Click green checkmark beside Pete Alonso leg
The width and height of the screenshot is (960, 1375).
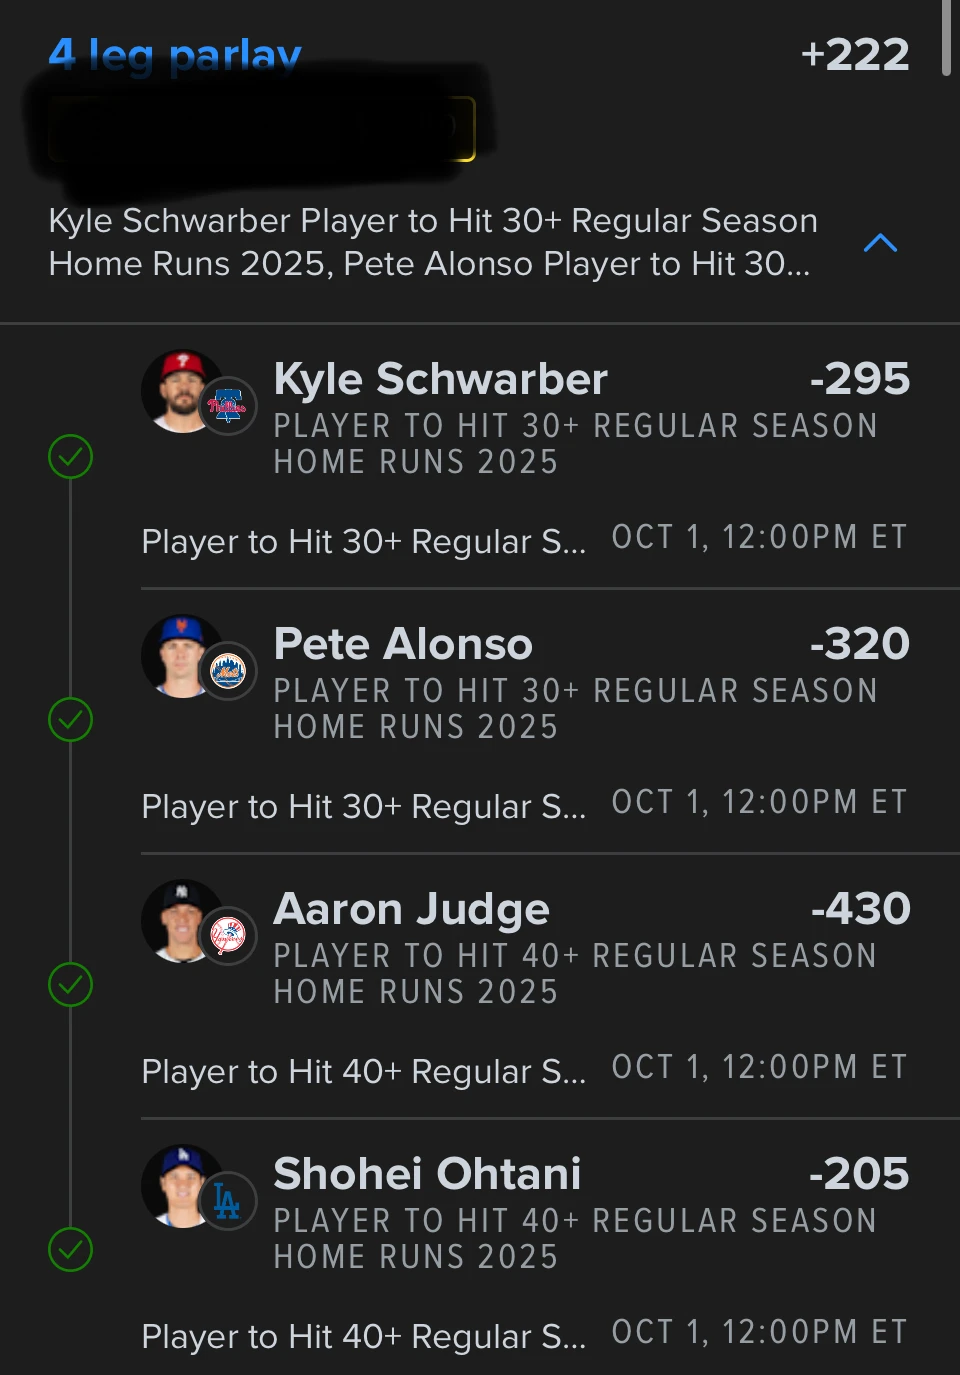70,720
